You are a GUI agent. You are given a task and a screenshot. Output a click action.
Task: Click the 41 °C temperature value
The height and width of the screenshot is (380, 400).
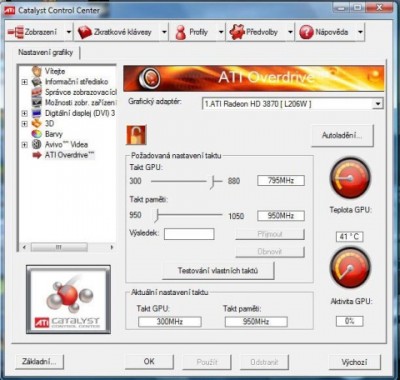[x=349, y=237]
